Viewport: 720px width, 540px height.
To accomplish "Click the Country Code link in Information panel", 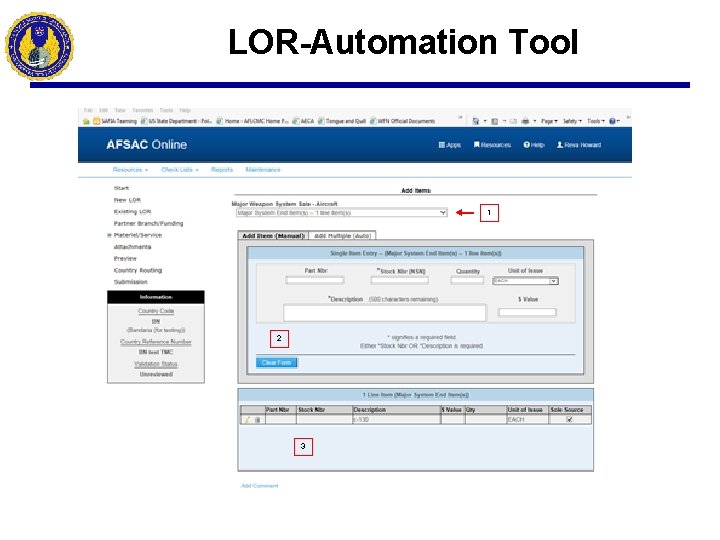I will pos(156,311).
